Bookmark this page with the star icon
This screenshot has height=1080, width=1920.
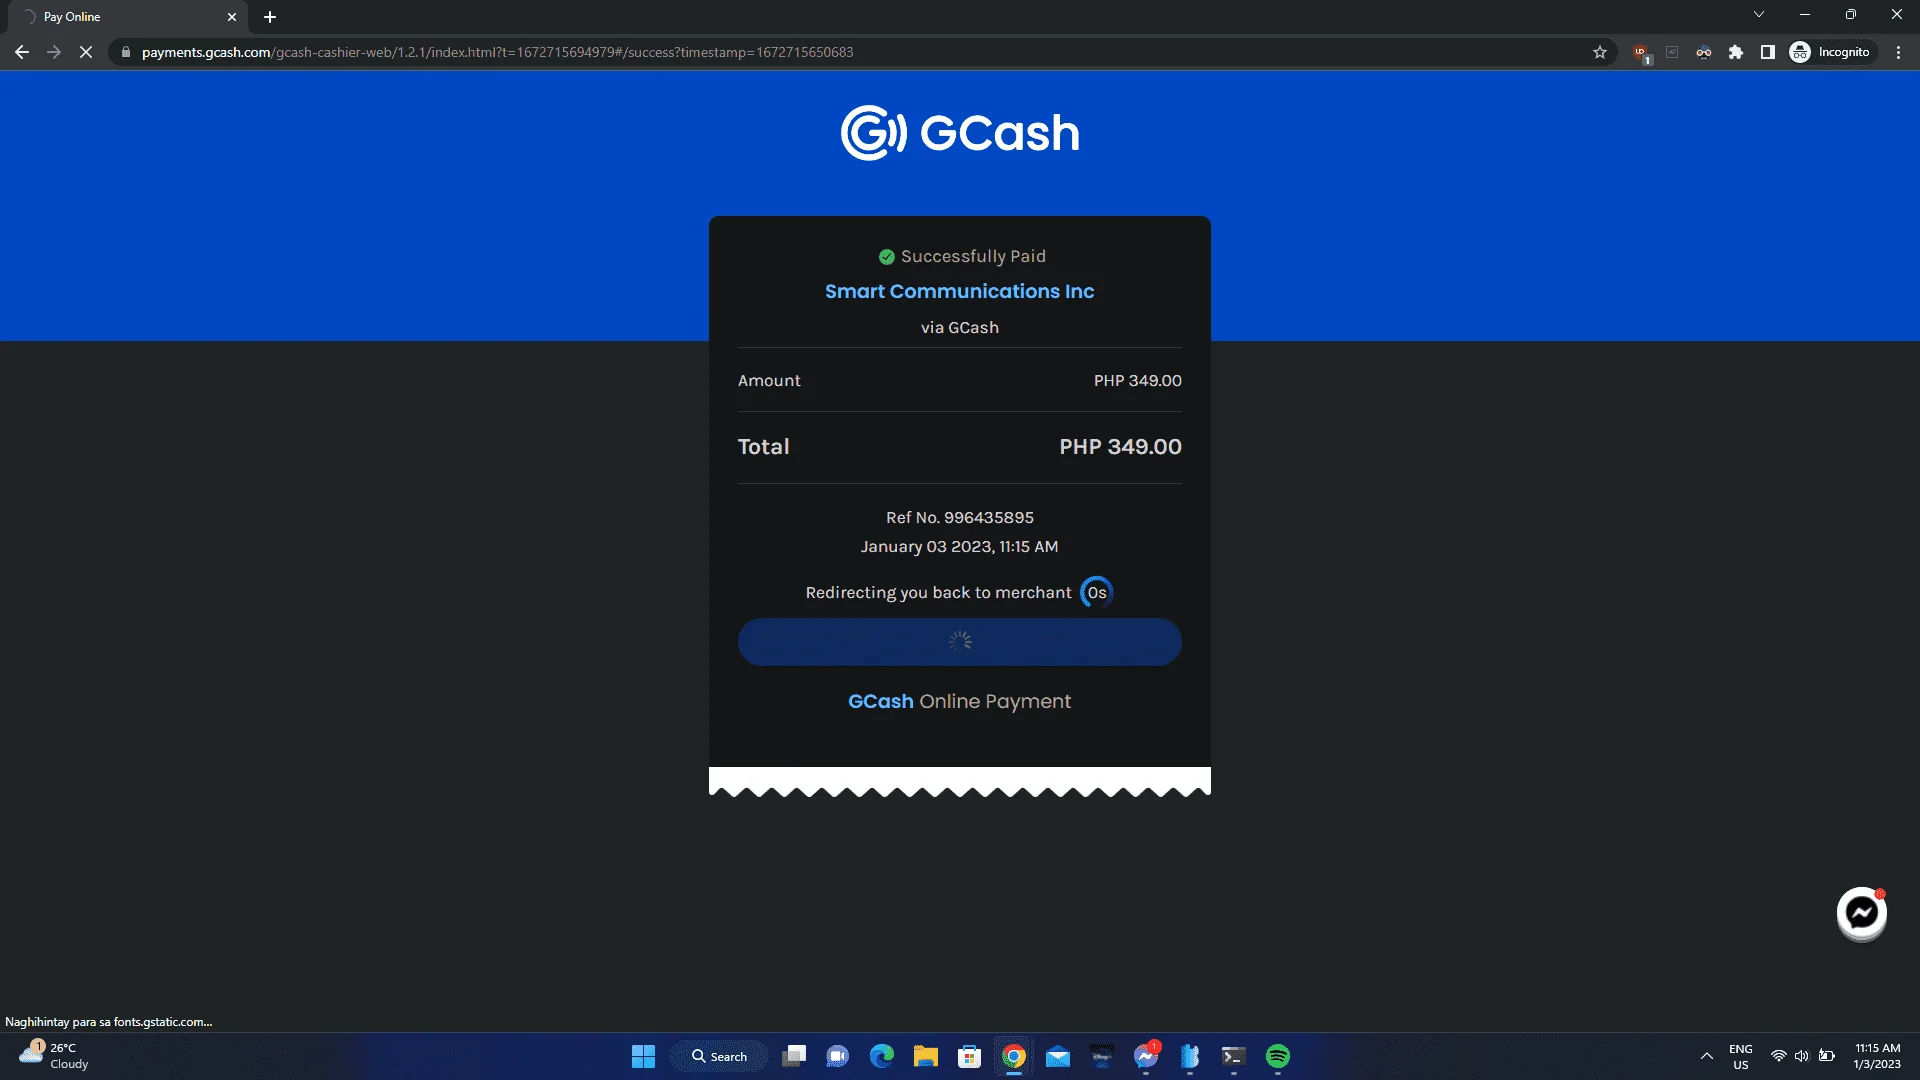pos(1600,52)
